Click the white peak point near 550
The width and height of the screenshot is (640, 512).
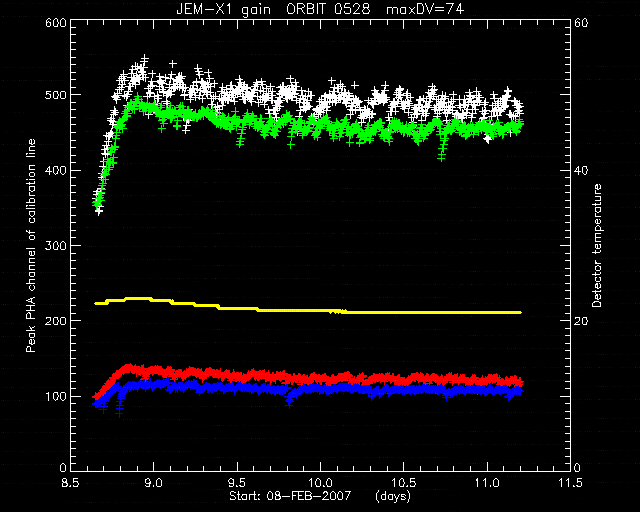click(x=144, y=60)
